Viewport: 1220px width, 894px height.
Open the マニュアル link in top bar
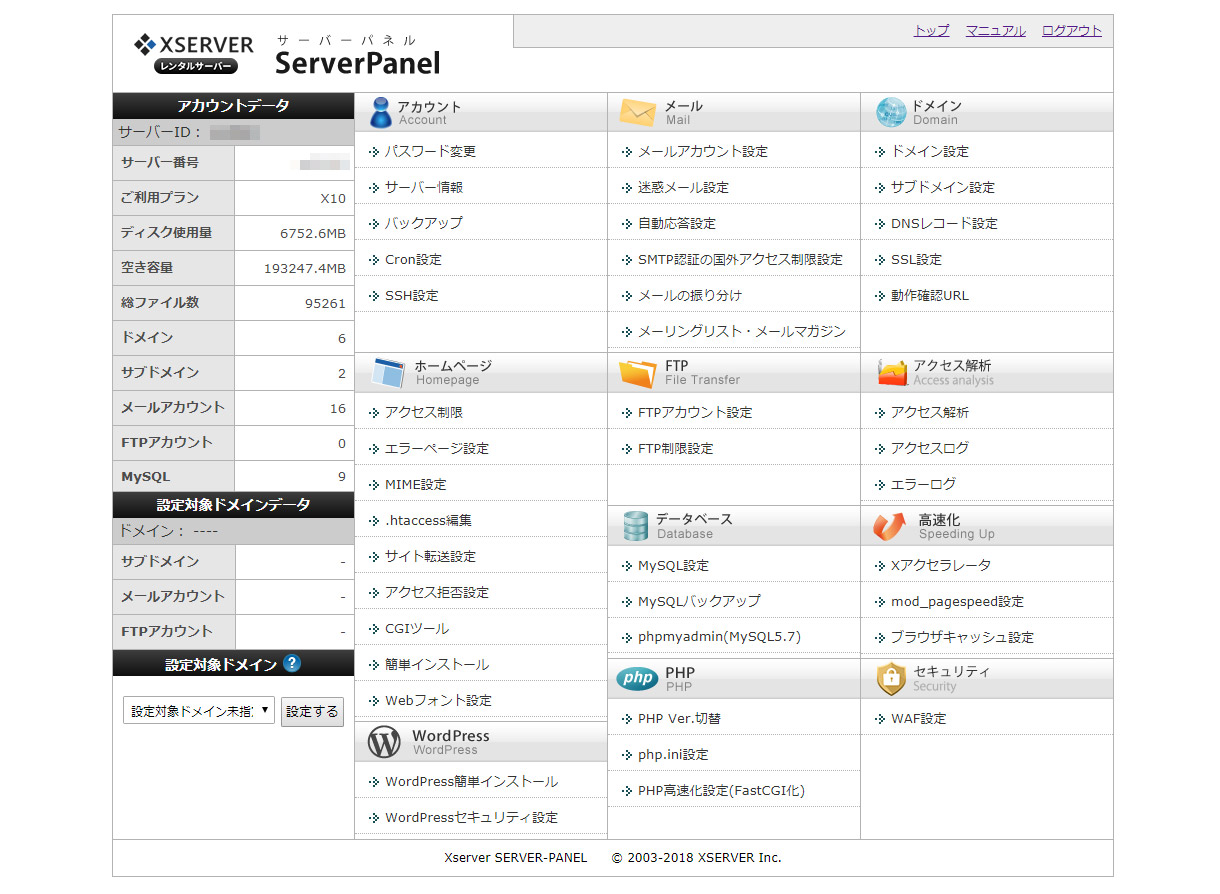point(995,31)
